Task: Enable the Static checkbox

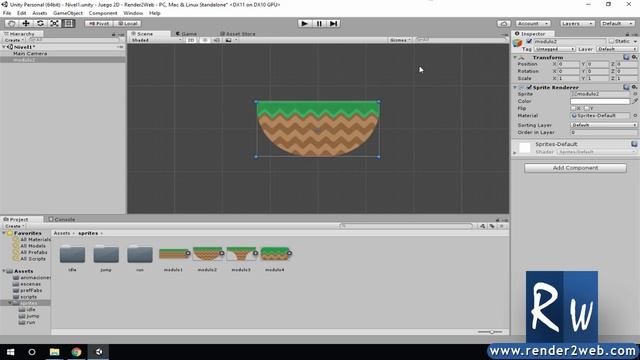Action: (611, 41)
